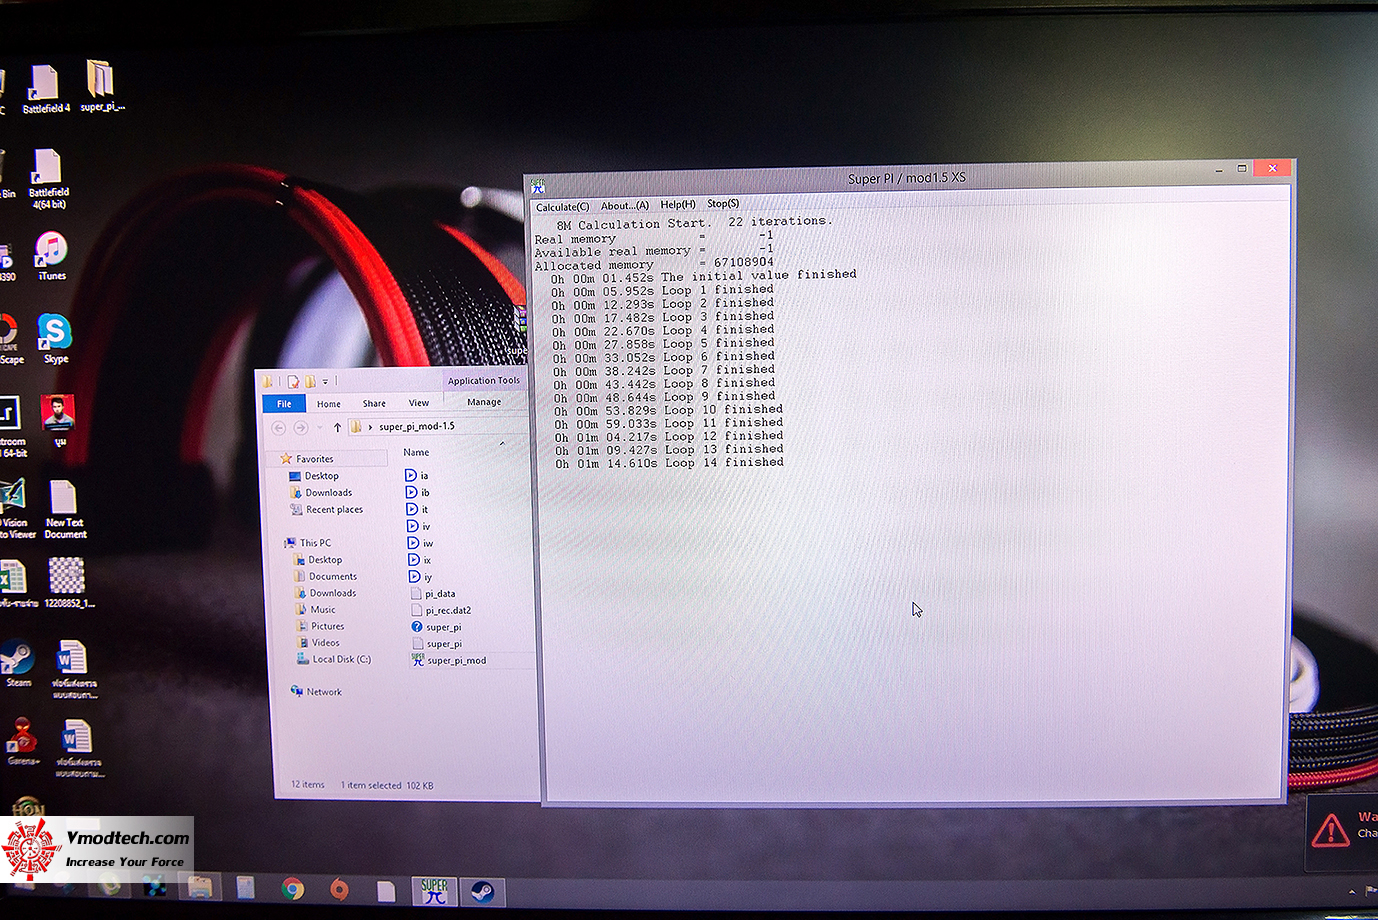
Task: Select the New Text Document desktop file
Action: 65,510
